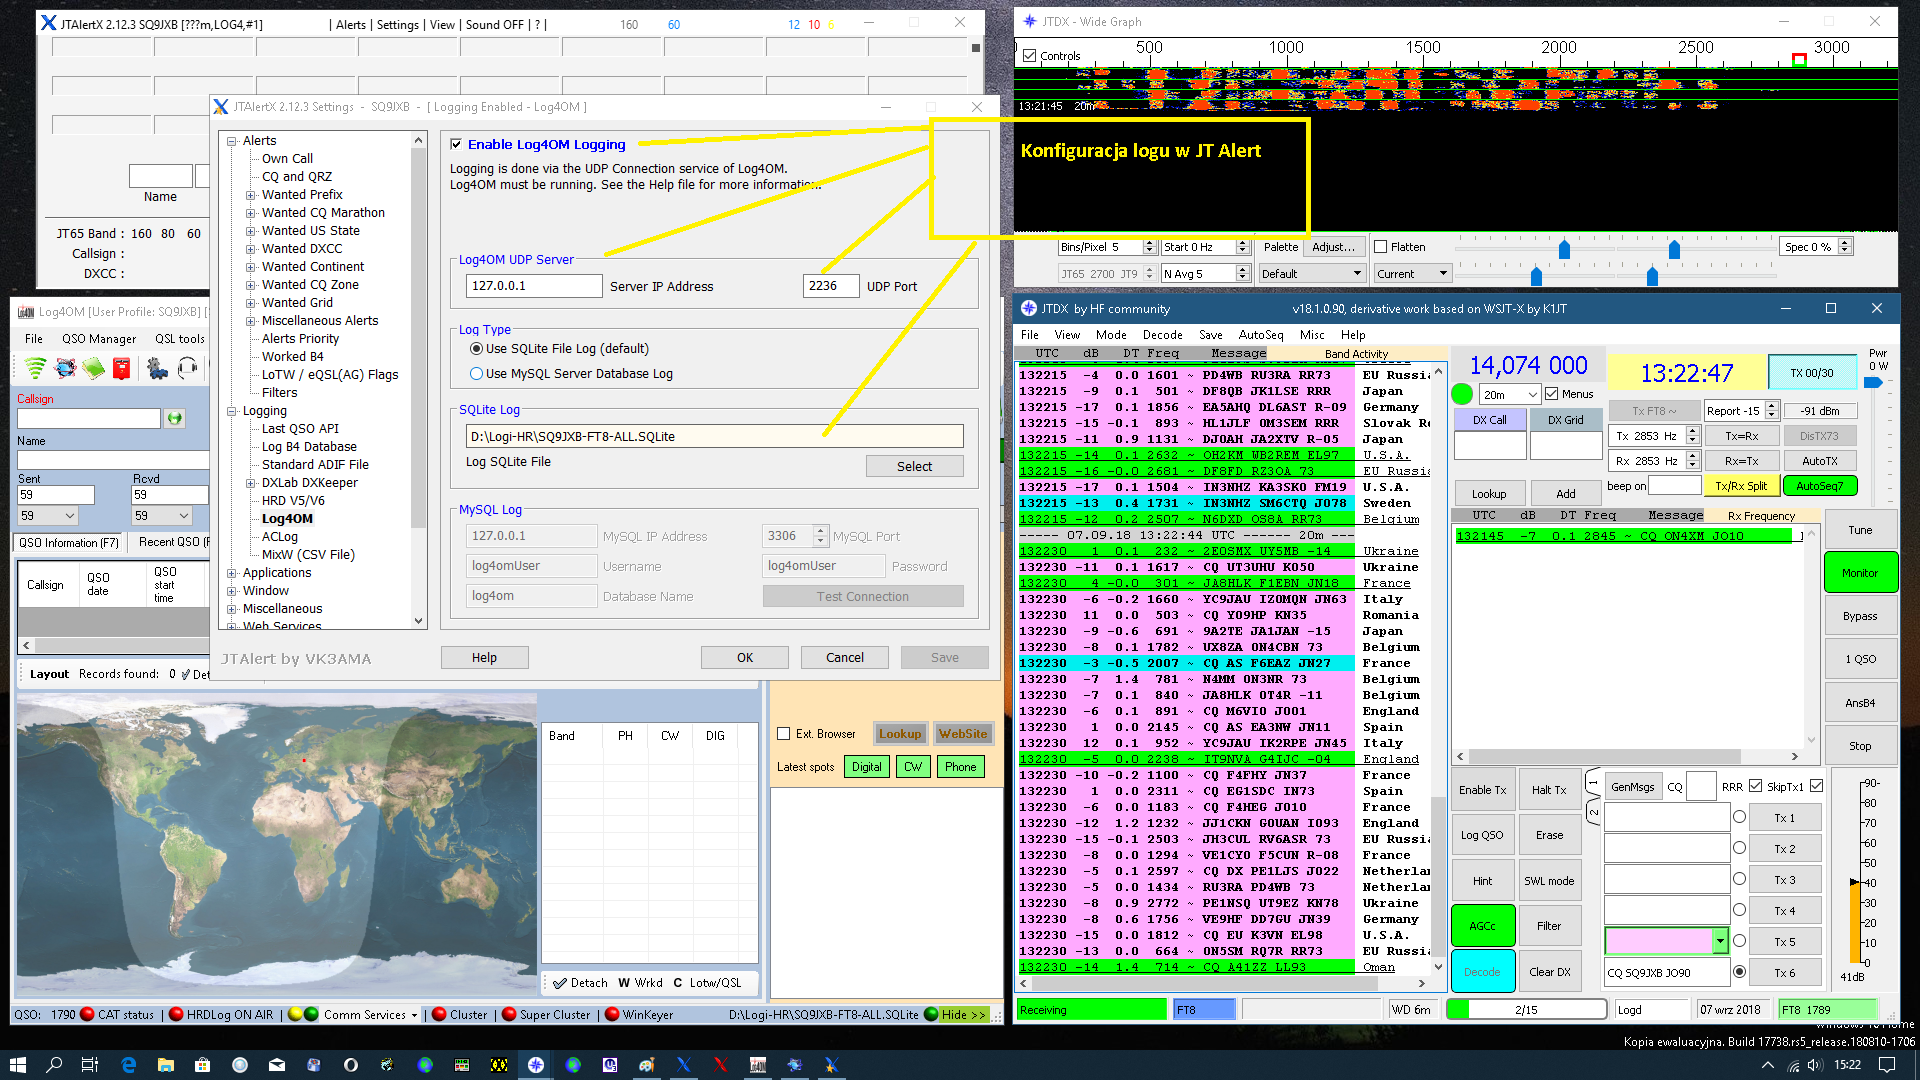Open the QSO Manager menu in Log4OM
The width and height of the screenshot is (1920, 1080).
pyautogui.click(x=98, y=339)
